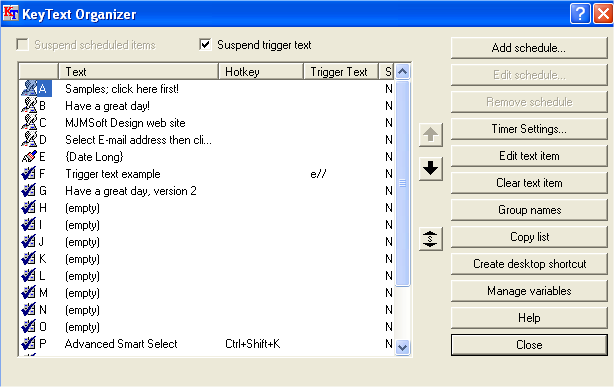Open Group names
The height and width of the screenshot is (387, 614).
tap(529, 210)
